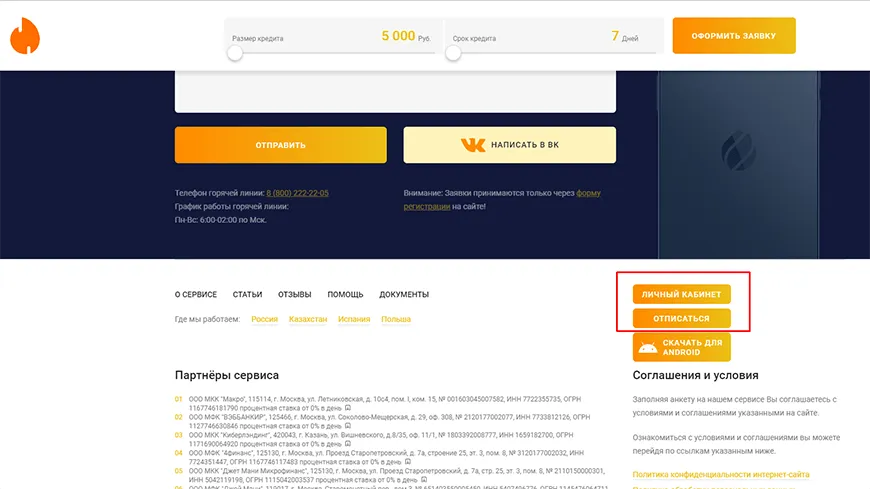This screenshot has width=870, height=489.
Task: Click document icon beside ООО МКК "Макро" entry
Action: [x=348, y=409]
